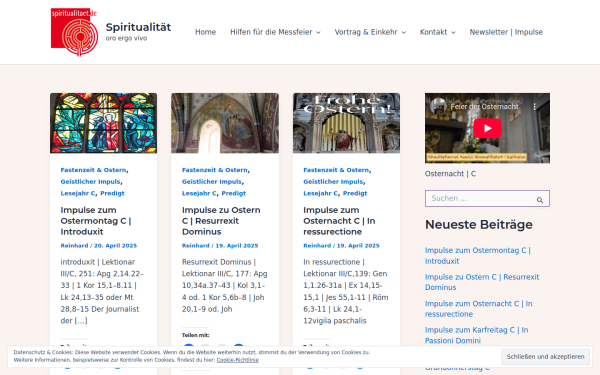
Task: Click the Feier der Osternacht video title
Action: 484,107
